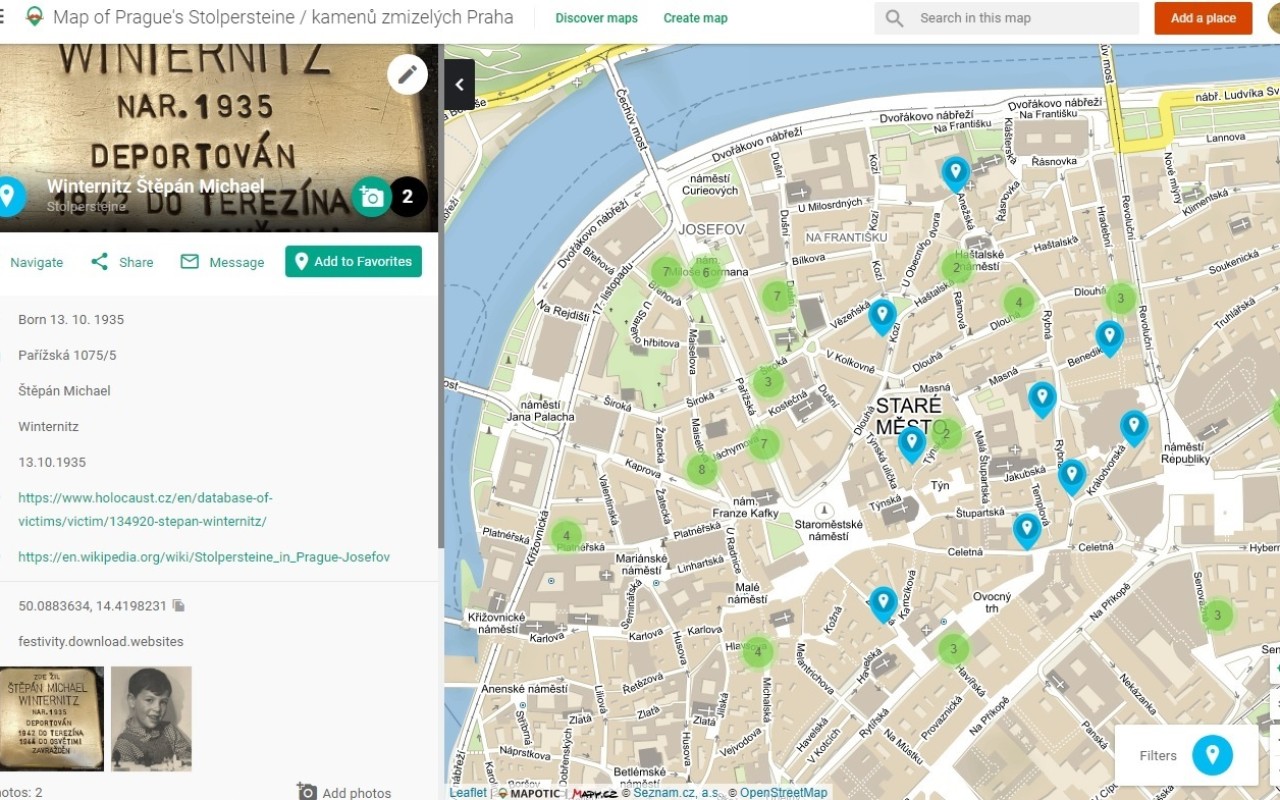Select blue marker near Benediktská street

point(1109,338)
